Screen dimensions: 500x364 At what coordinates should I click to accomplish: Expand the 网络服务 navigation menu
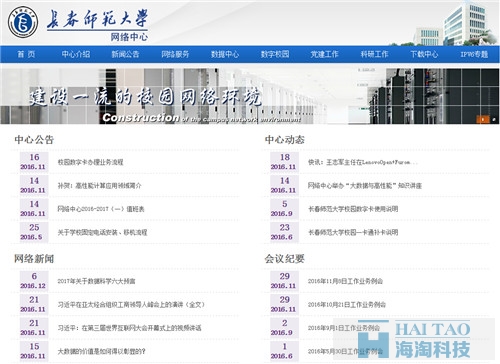pos(175,54)
